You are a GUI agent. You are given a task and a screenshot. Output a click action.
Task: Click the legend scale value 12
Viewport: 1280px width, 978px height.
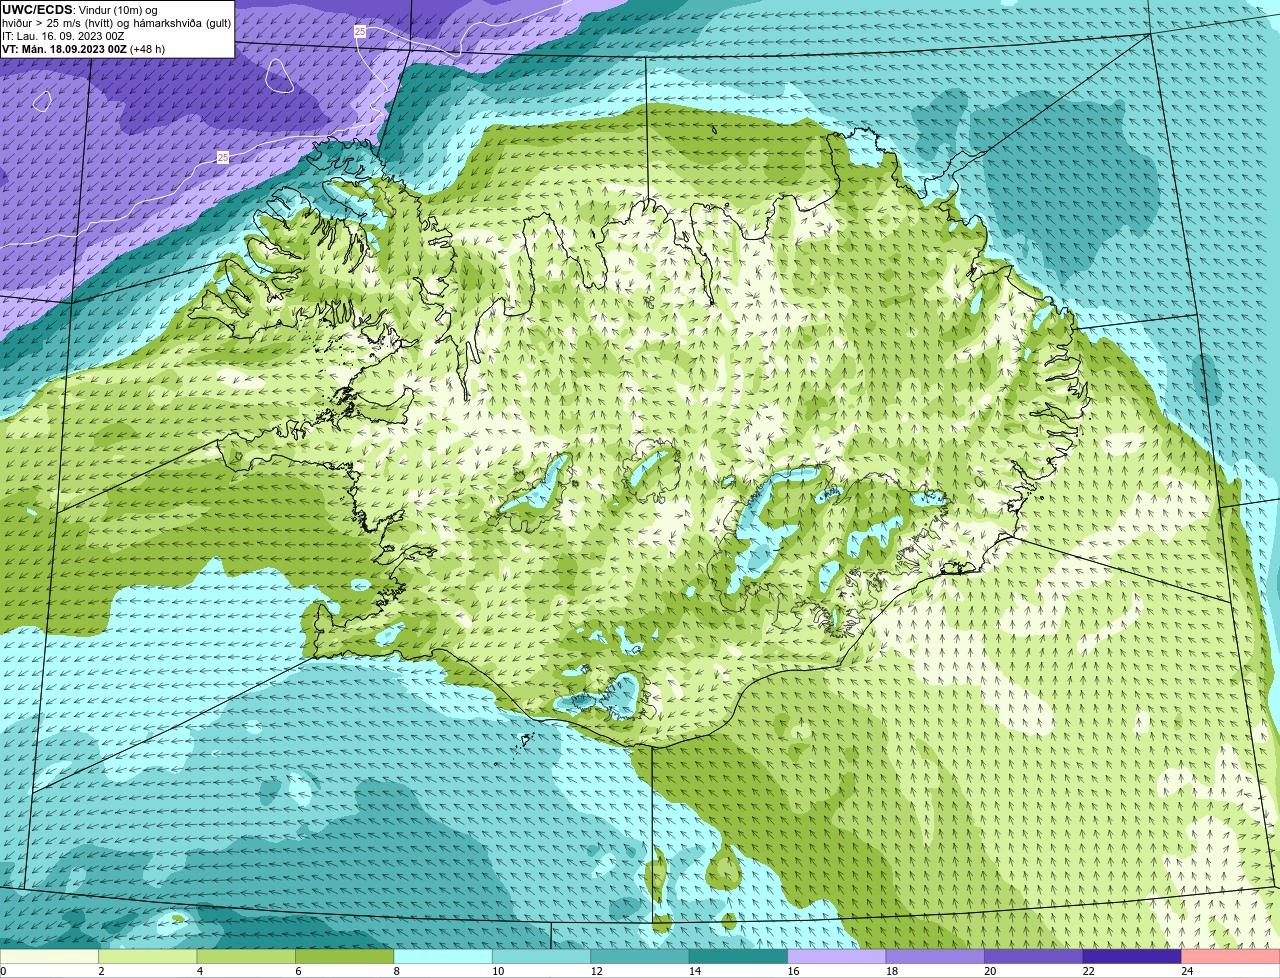pyautogui.click(x=596, y=971)
